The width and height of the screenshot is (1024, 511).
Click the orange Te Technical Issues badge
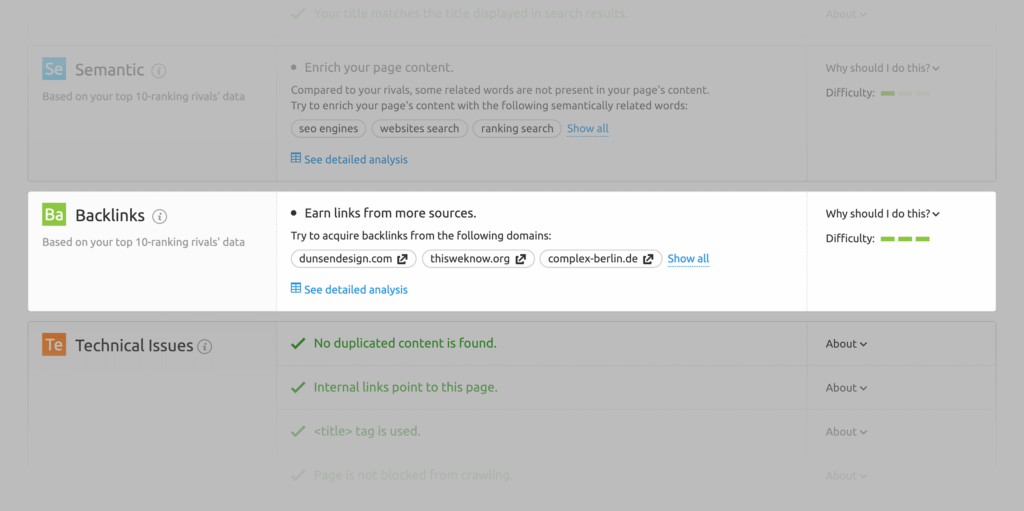coord(54,345)
